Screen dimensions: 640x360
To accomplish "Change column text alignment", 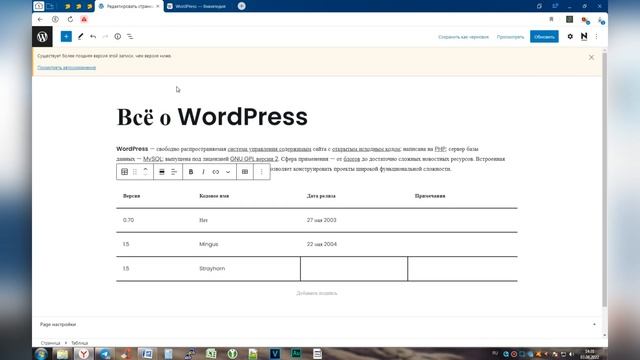I will (174, 172).
